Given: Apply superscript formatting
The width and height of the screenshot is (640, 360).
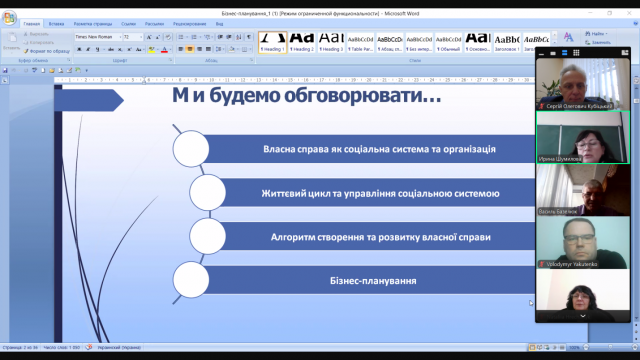Looking at the screenshot, I should pos(129,49).
